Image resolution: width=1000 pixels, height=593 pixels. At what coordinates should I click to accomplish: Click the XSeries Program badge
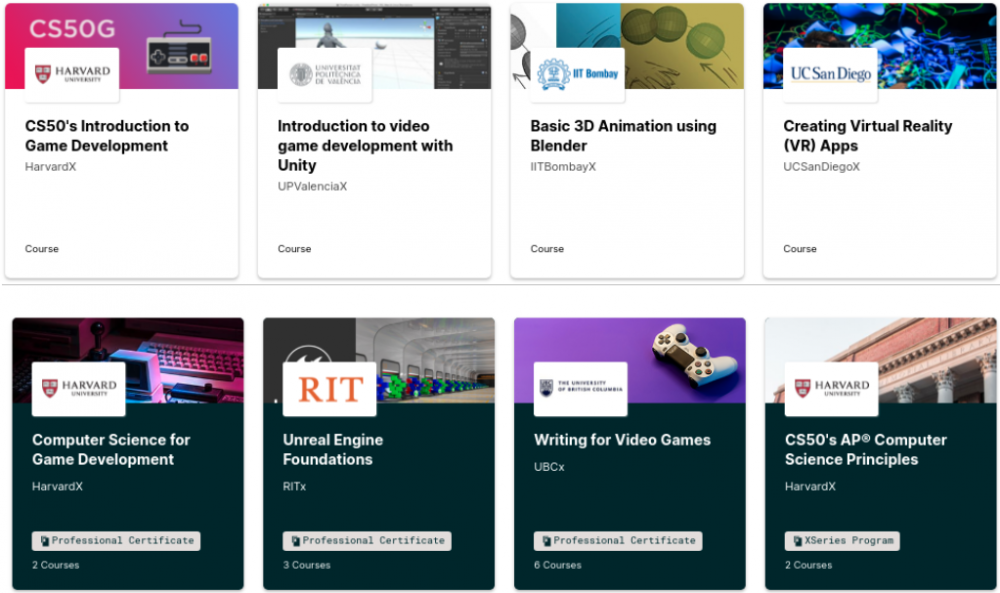[842, 540]
